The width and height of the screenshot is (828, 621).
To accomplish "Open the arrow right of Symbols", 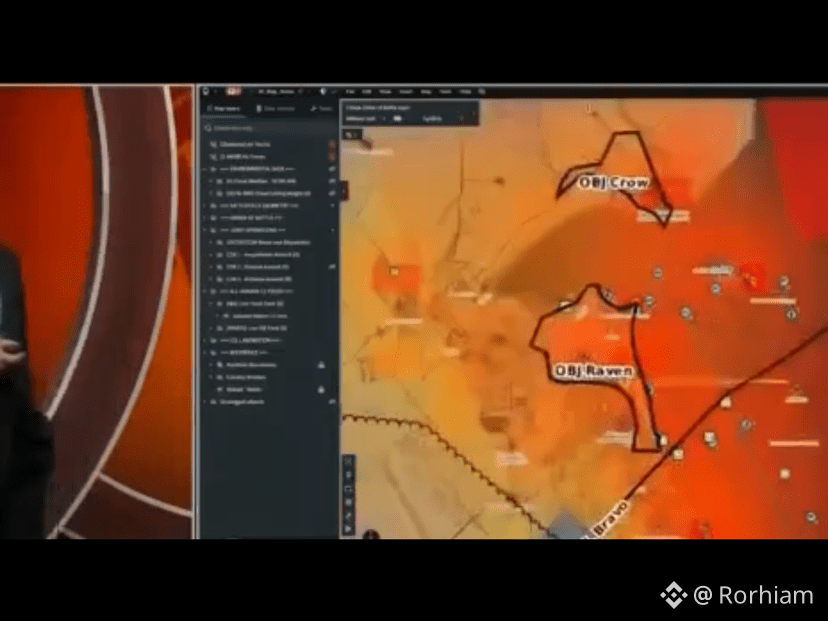I will [460, 119].
